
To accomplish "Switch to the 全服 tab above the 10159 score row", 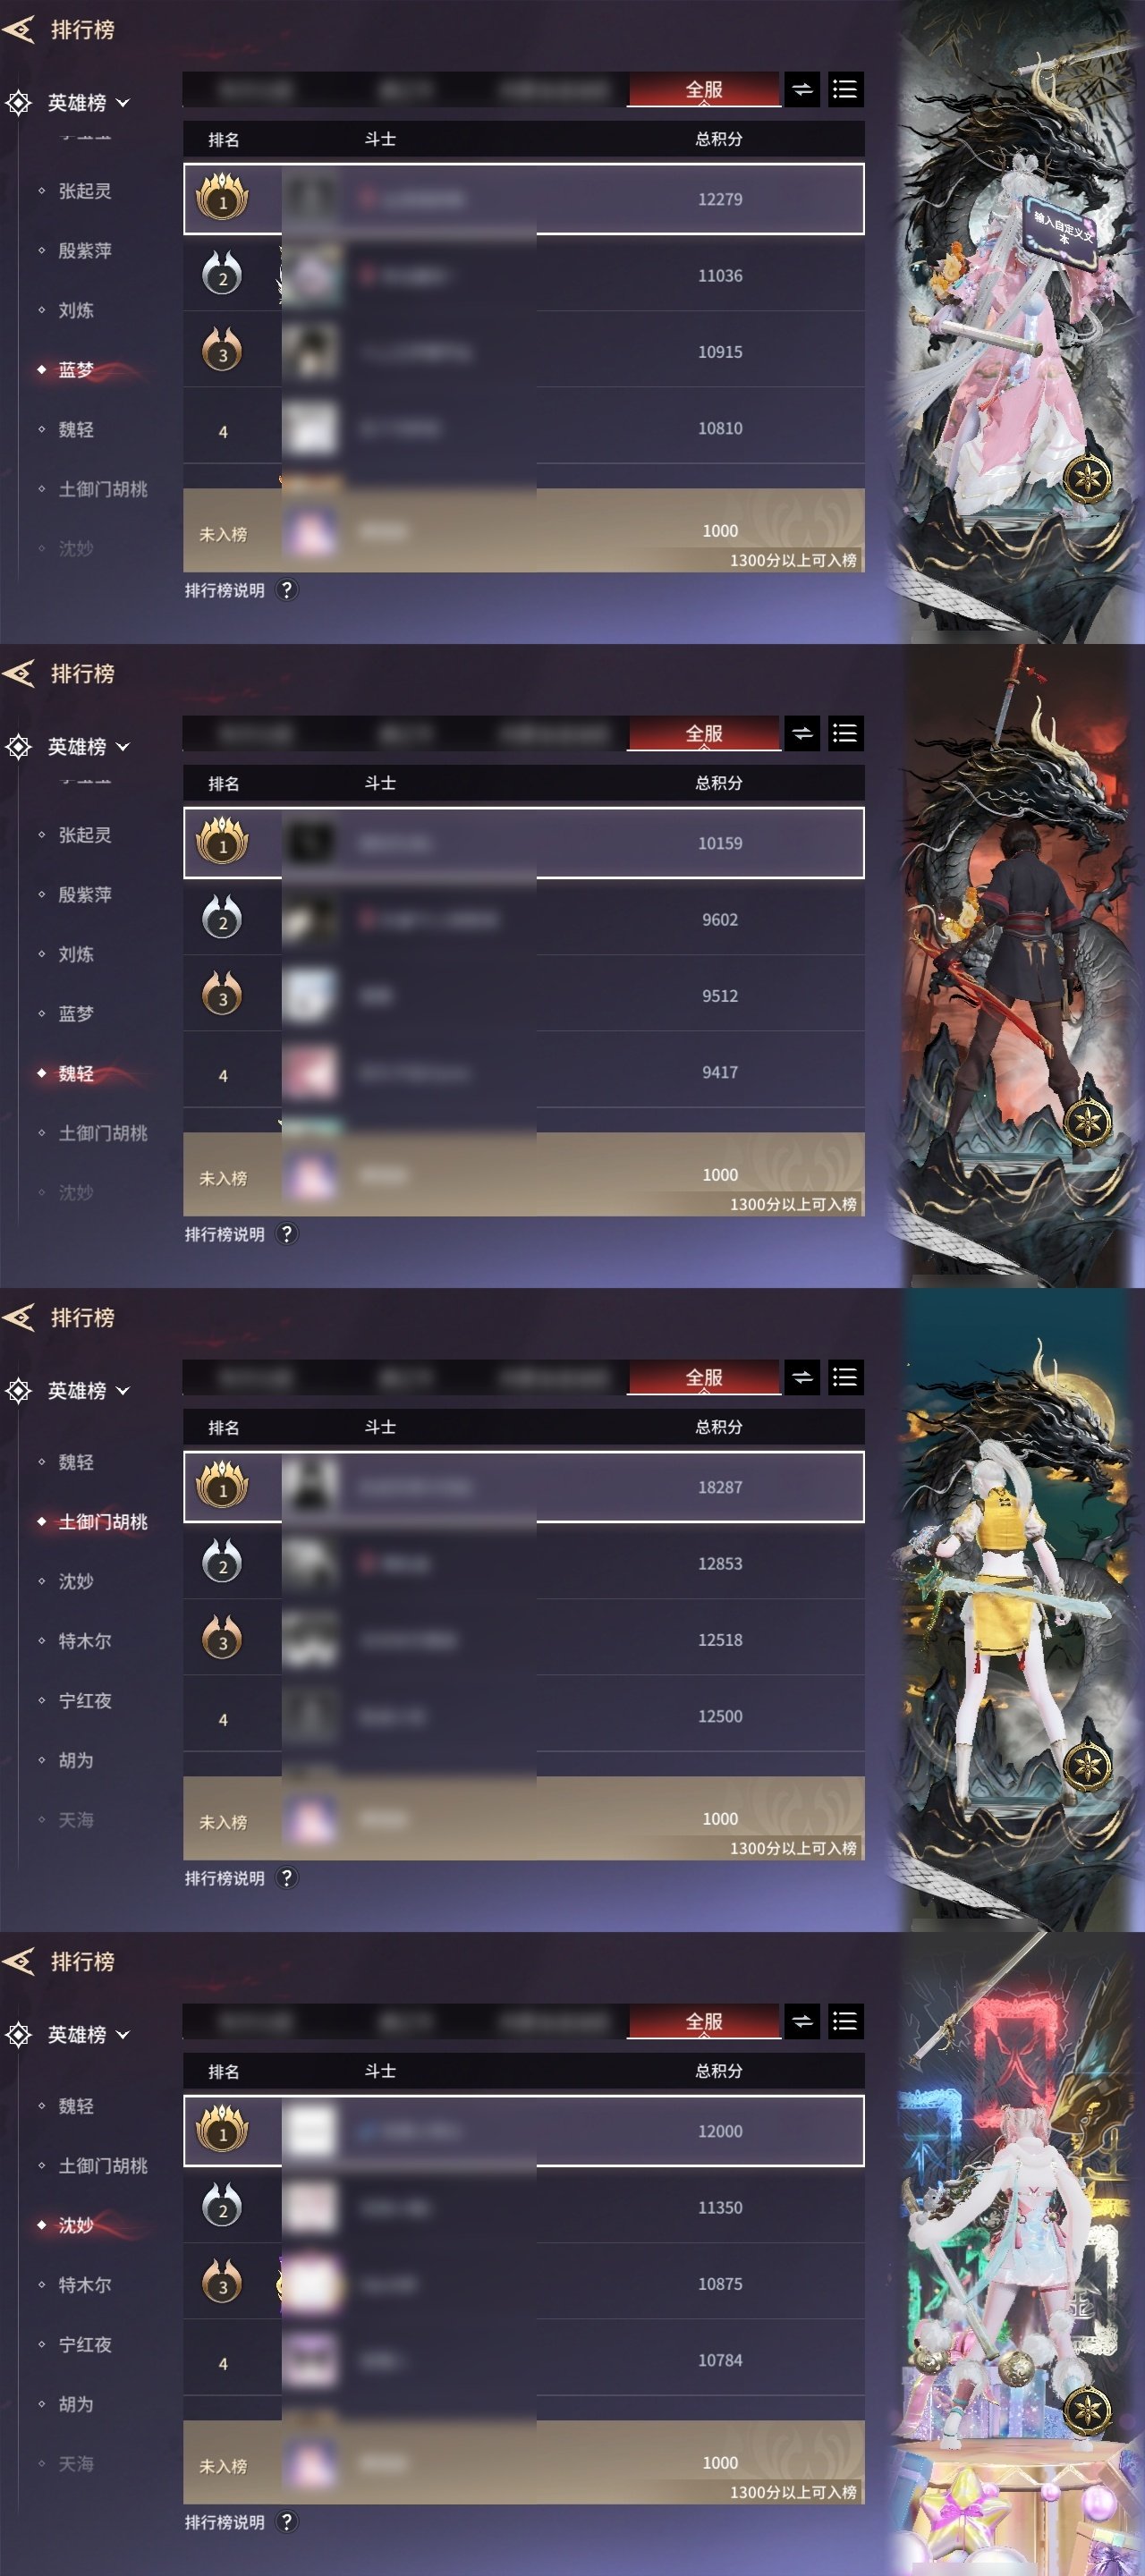I will [704, 734].
